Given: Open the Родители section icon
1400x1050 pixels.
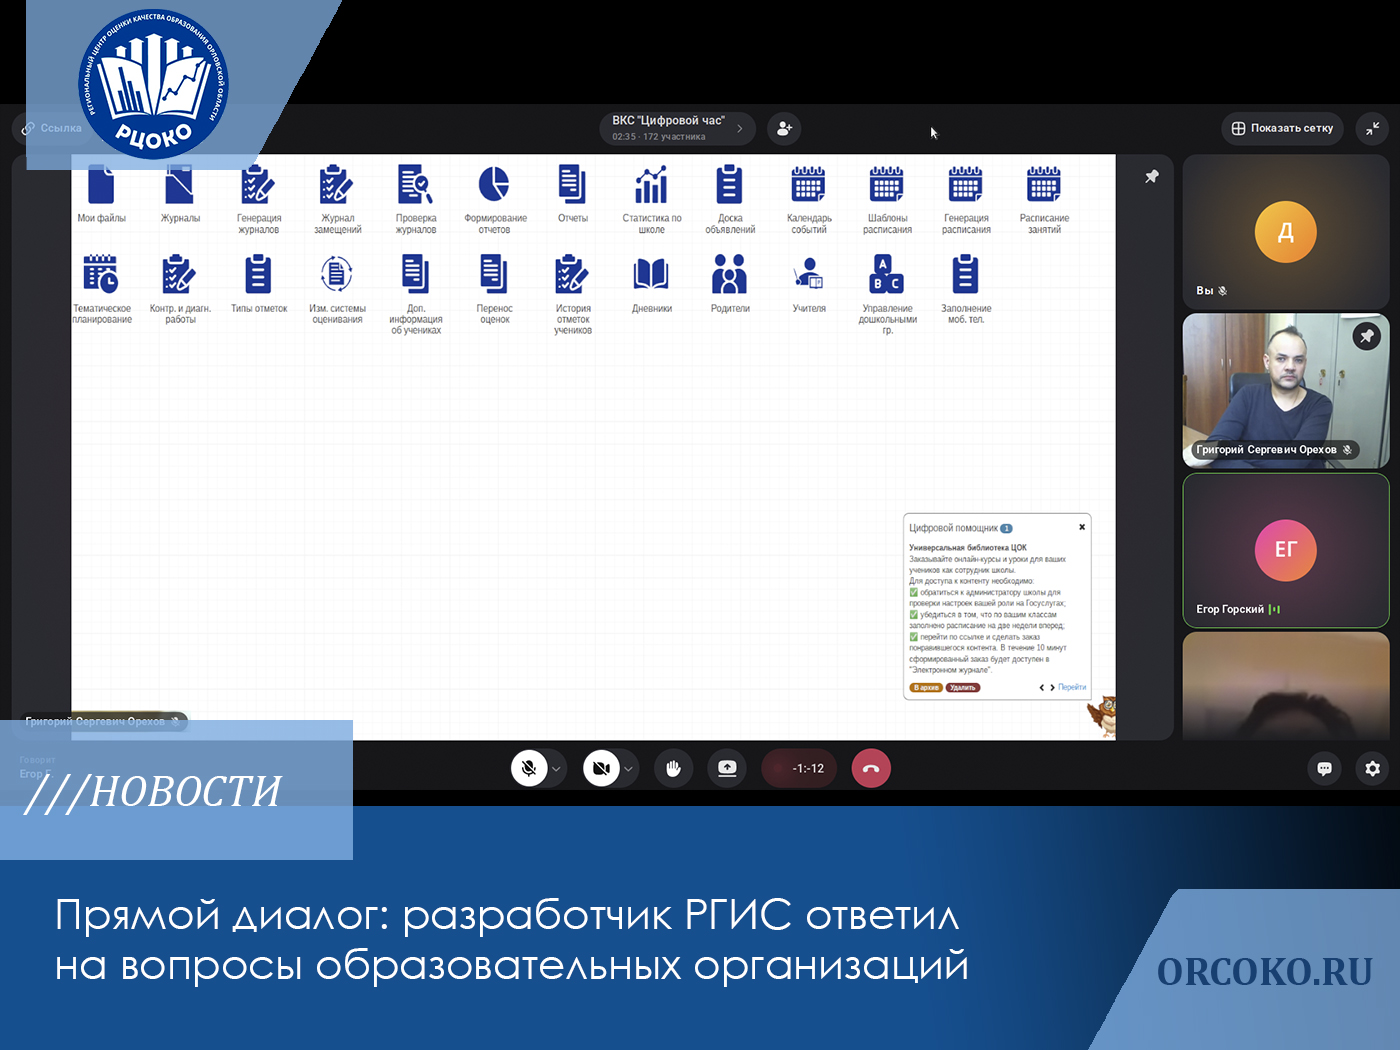Looking at the screenshot, I should click(730, 274).
